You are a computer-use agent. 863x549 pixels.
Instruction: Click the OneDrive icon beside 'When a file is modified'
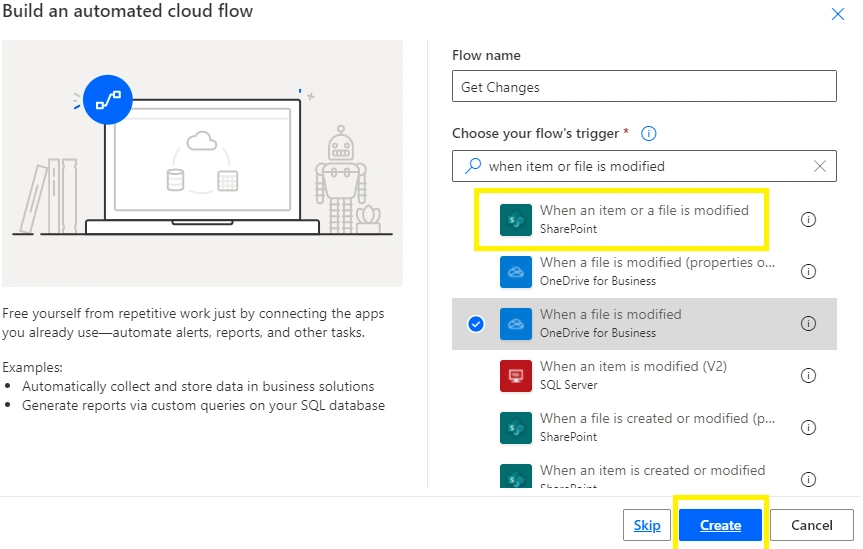click(x=516, y=324)
